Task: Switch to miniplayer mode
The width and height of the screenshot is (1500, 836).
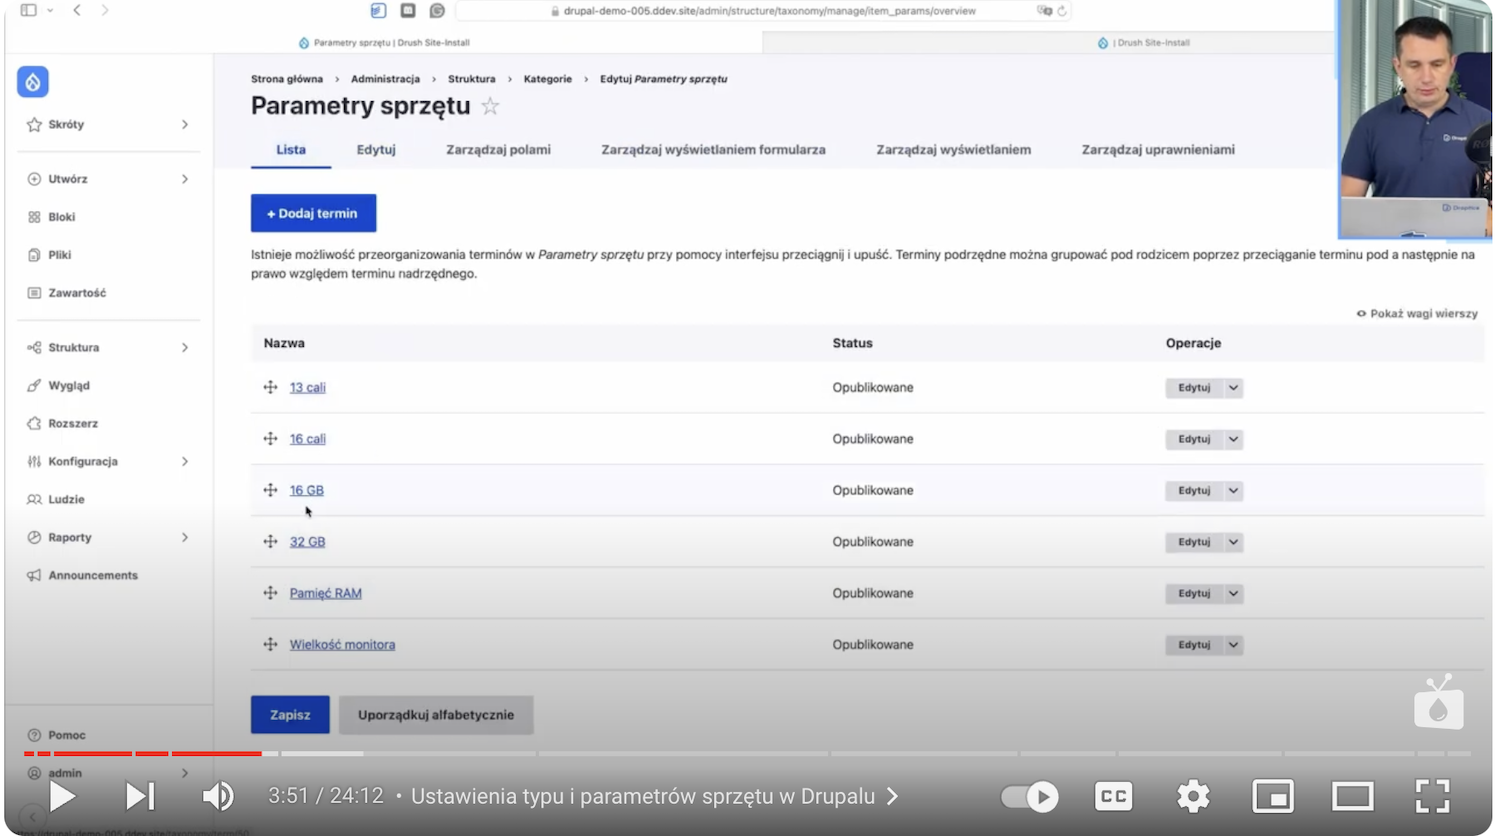Action: coord(1273,797)
